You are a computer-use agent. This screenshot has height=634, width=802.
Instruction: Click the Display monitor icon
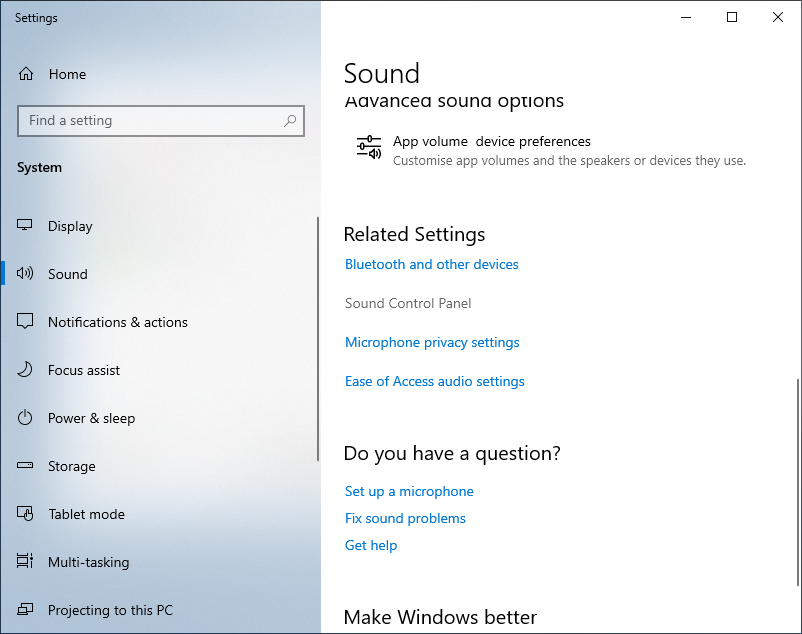(25, 225)
